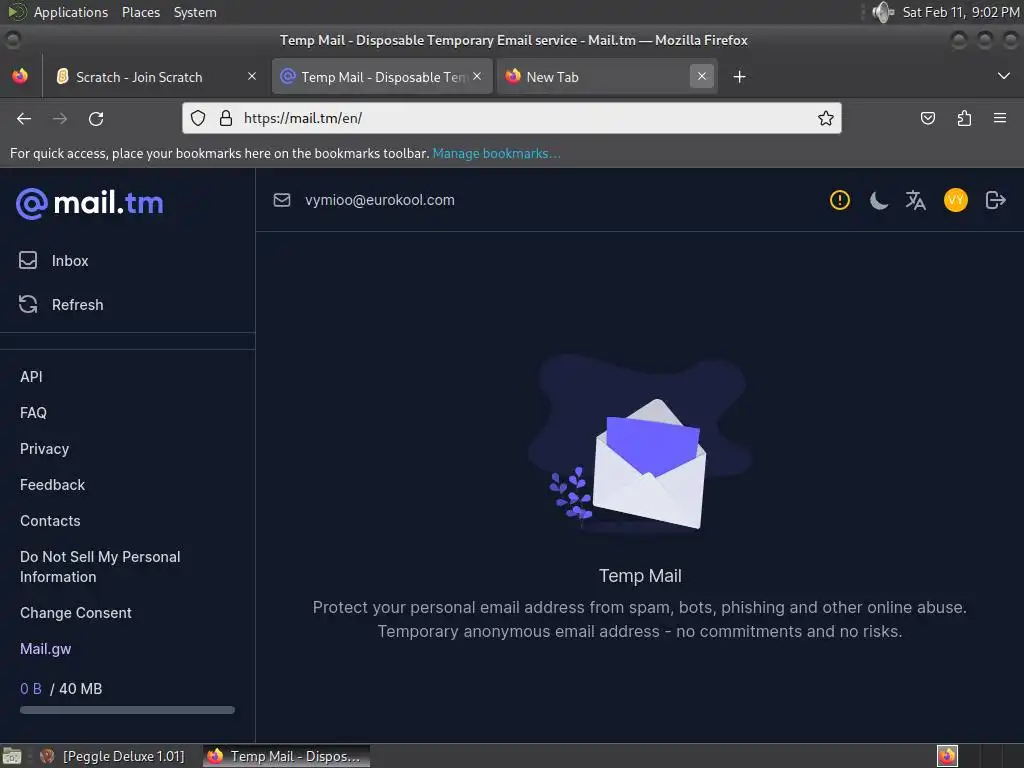Open a new browser tab with plus
The height and width of the screenshot is (768, 1024).
pos(739,76)
